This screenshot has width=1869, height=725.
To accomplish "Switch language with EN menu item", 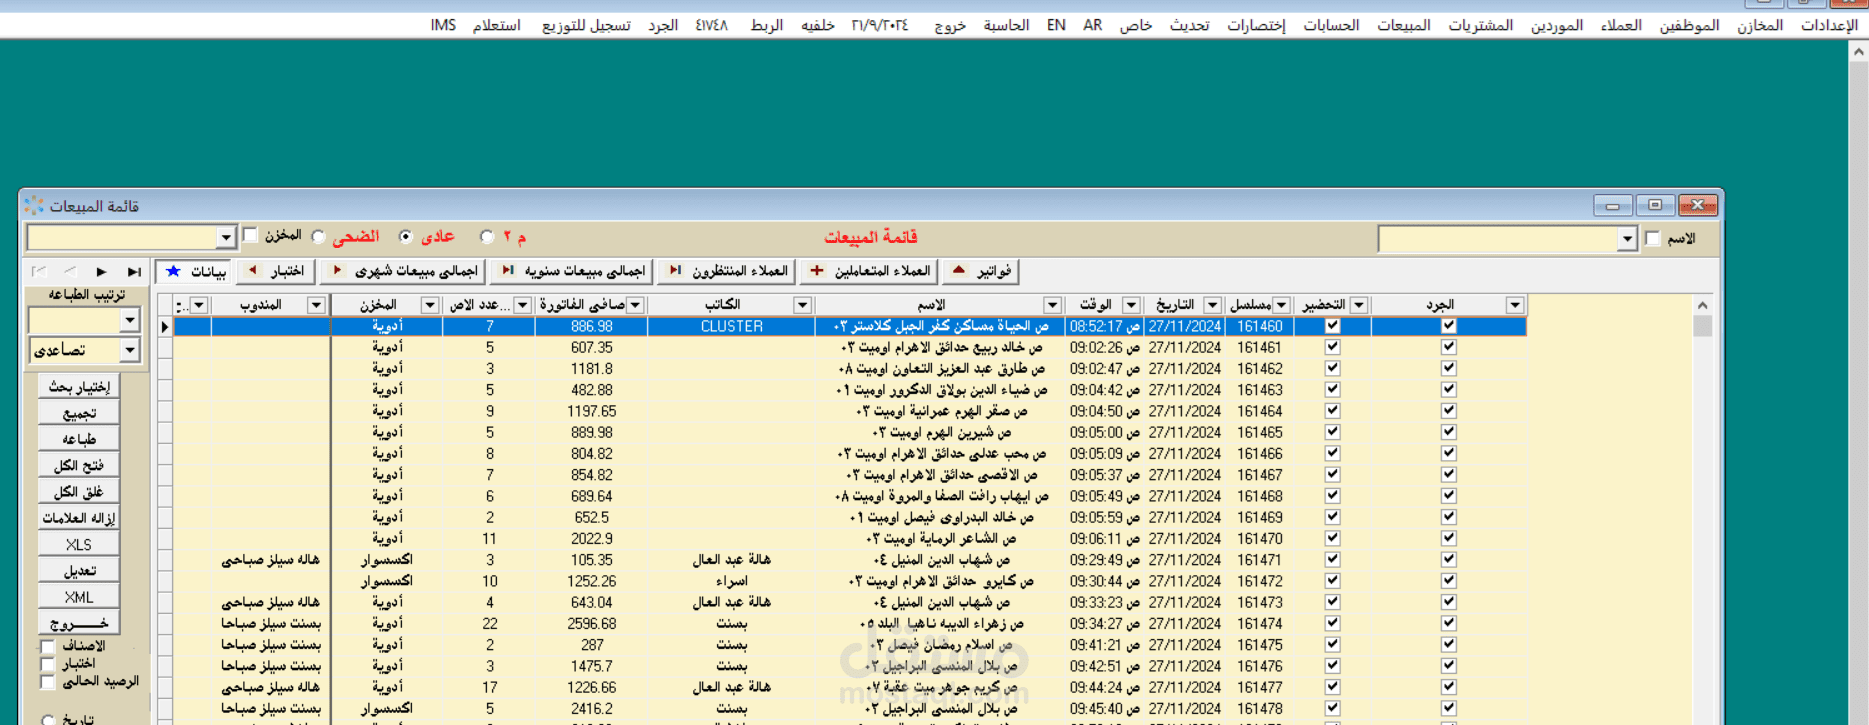I will [1056, 25].
